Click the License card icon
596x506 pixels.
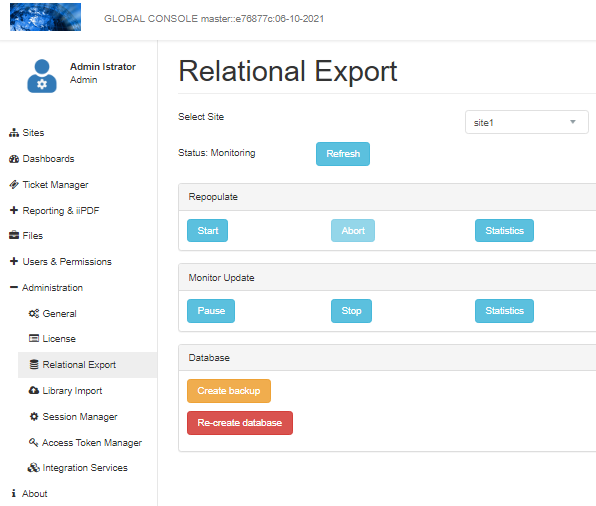point(34,338)
